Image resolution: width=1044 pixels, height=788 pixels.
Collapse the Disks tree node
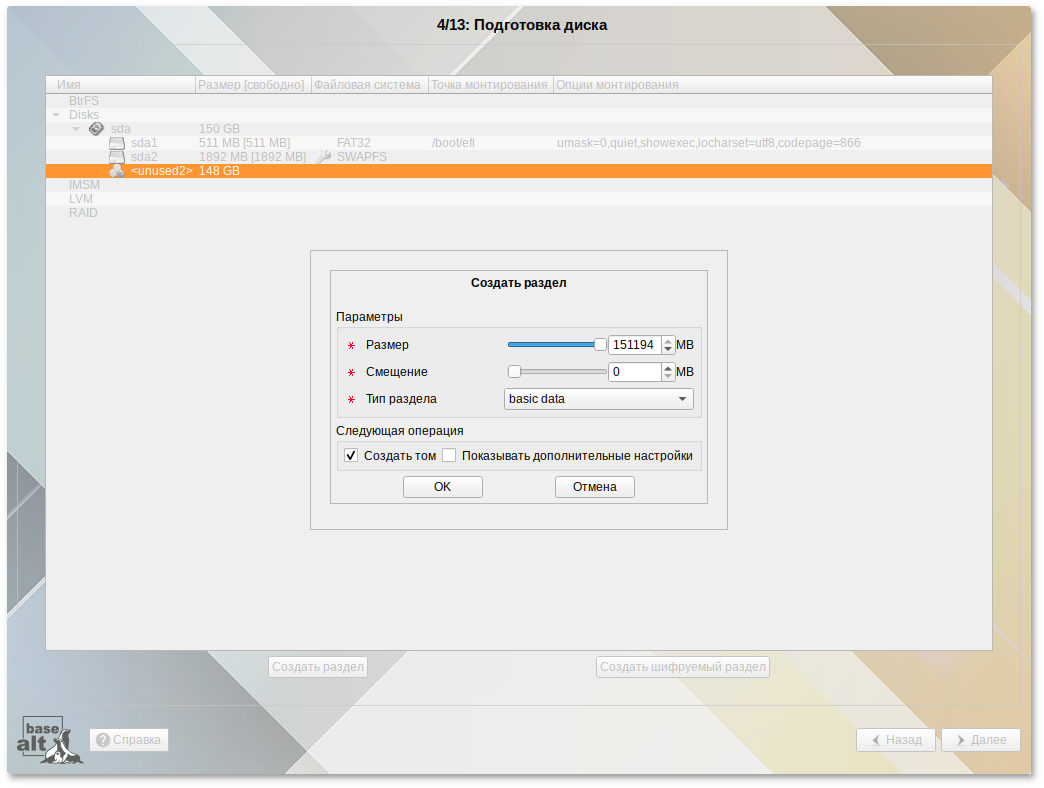(56, 114)
